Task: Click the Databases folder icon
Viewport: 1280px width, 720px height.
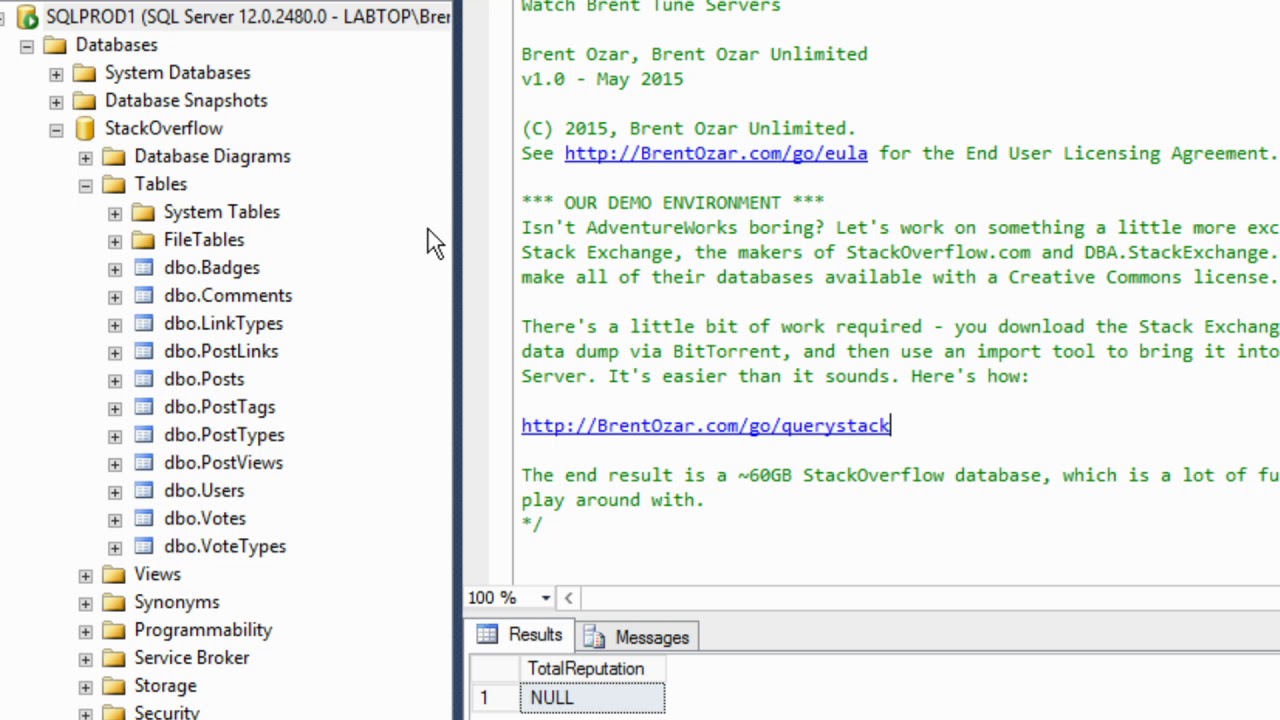Action: tap(56, 45)
